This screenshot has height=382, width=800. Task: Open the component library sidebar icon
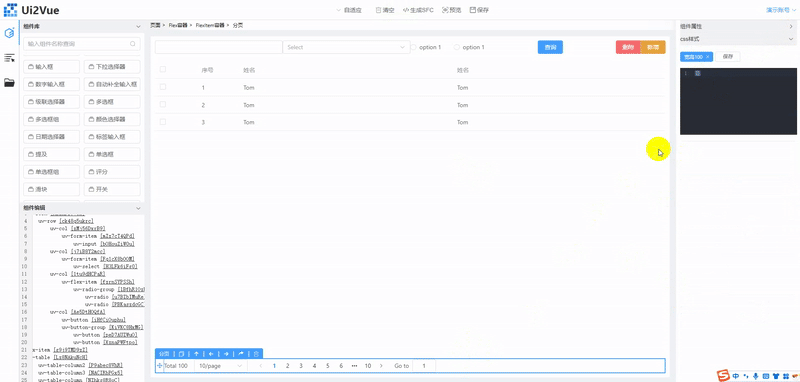pos(9,33)
